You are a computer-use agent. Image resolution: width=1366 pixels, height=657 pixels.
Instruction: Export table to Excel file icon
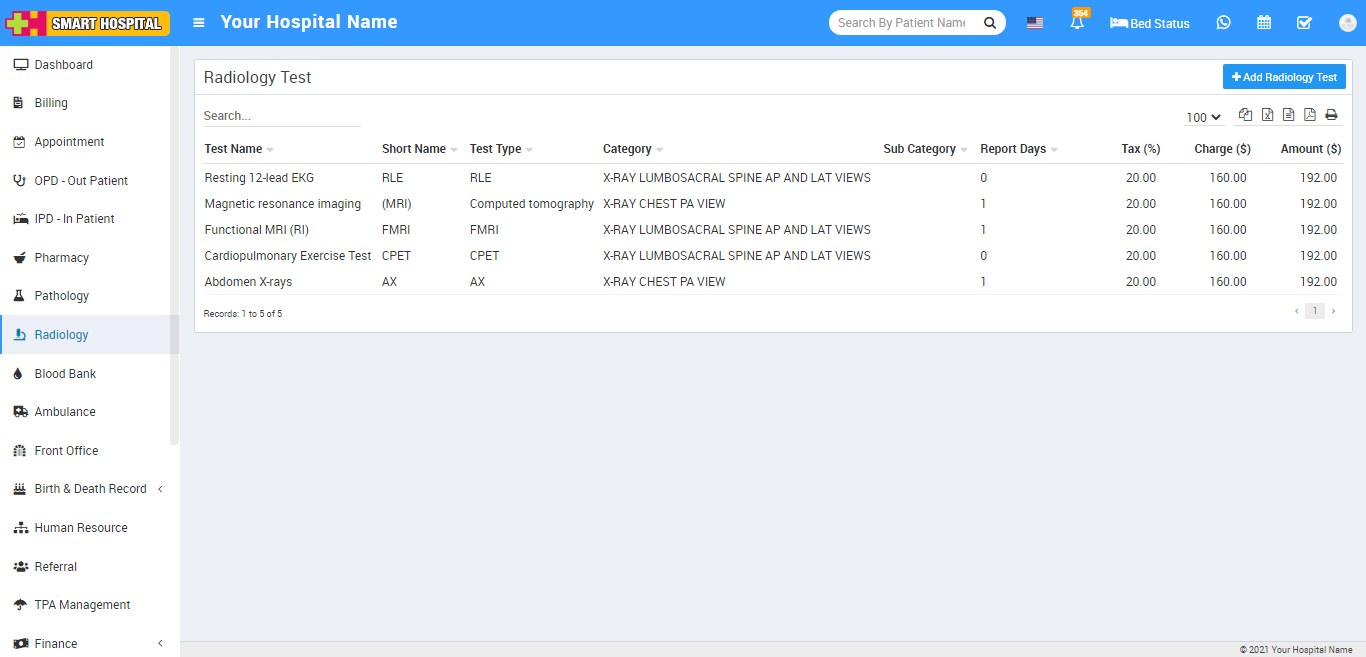1267,115
